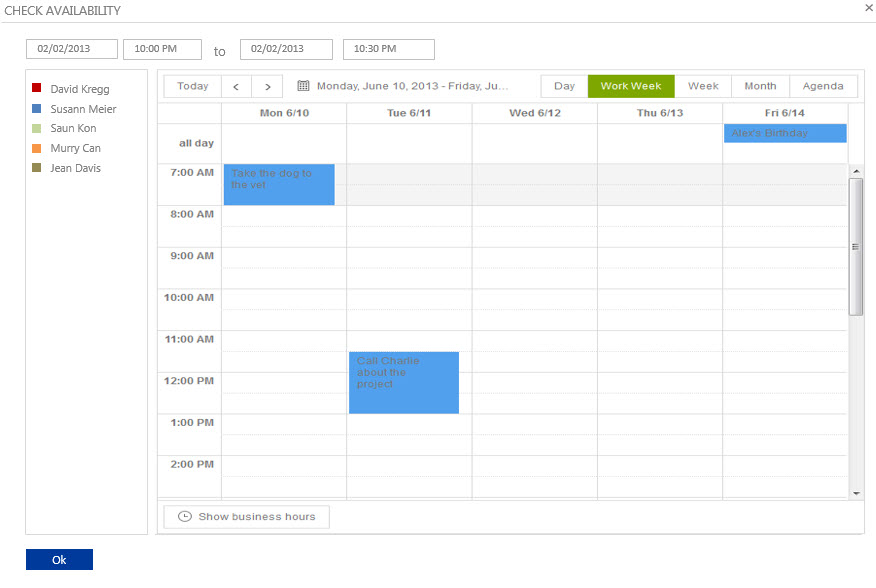Open the calendar date picker icon
Viewport: 876px width, 588px height.
coord(303,86)
